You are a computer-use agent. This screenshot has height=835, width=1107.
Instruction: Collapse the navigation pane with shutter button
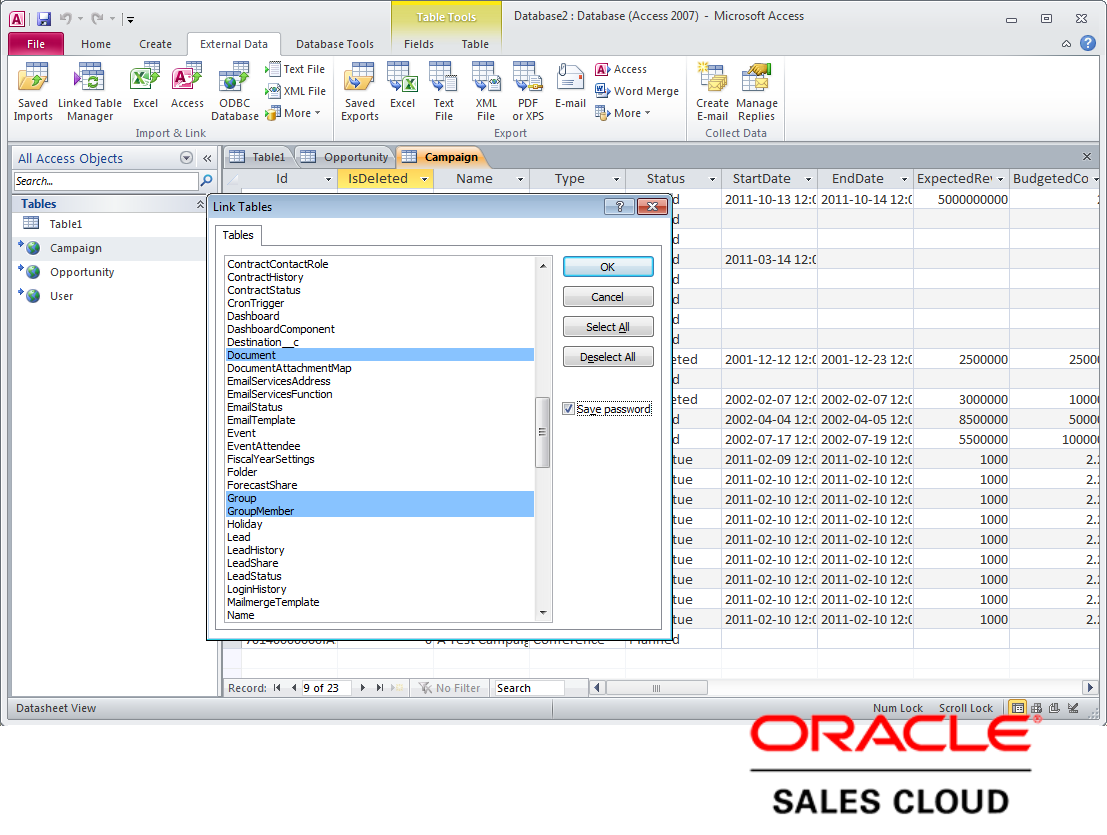pos(208,158)
